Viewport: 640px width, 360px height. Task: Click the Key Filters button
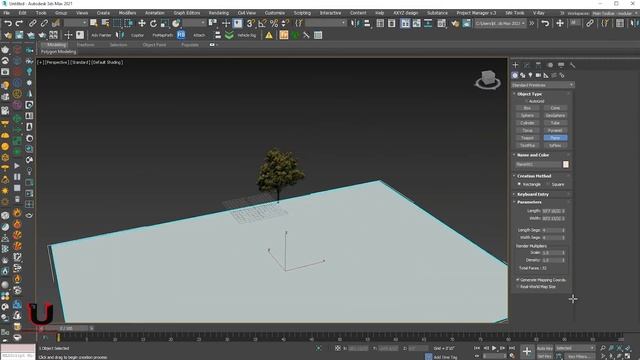click(578, 356)
